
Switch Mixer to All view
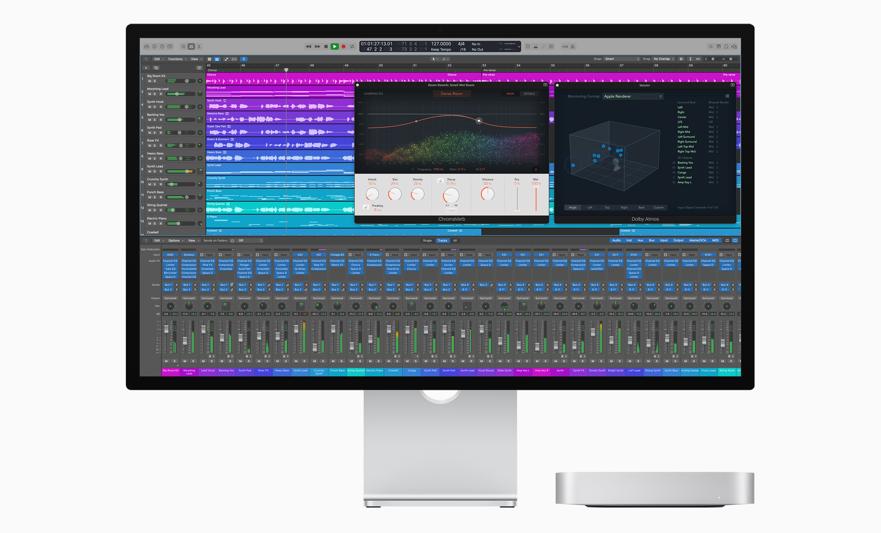point(455,240)
